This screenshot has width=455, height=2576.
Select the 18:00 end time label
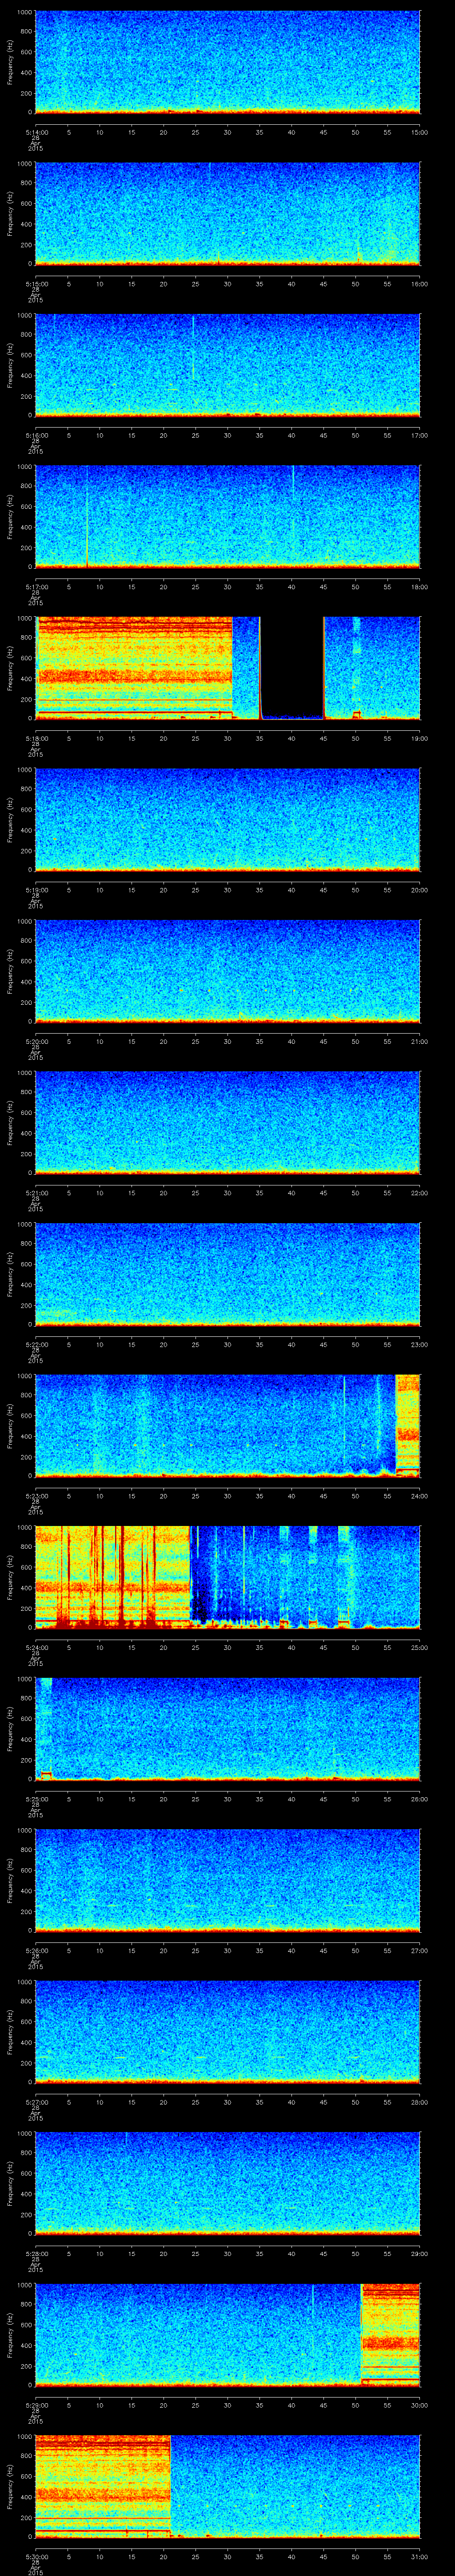420,587
